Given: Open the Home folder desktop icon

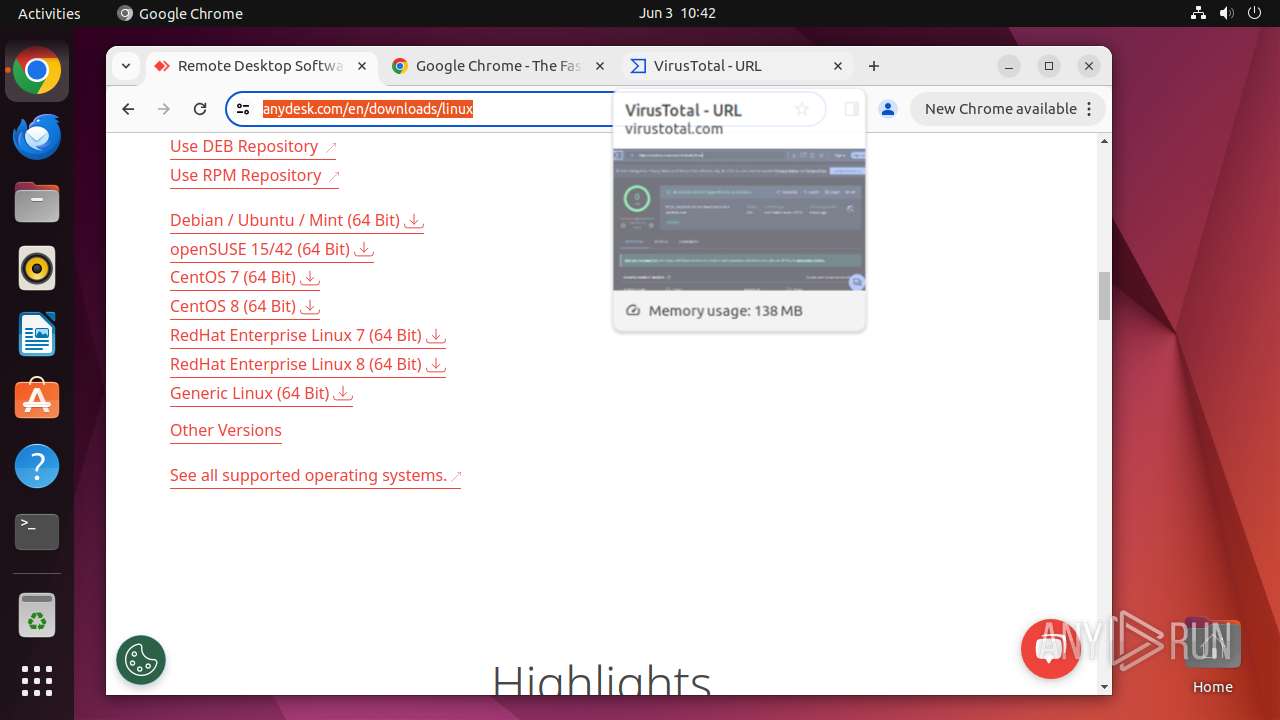Looking at the screenshot, I should point(1212,656).
